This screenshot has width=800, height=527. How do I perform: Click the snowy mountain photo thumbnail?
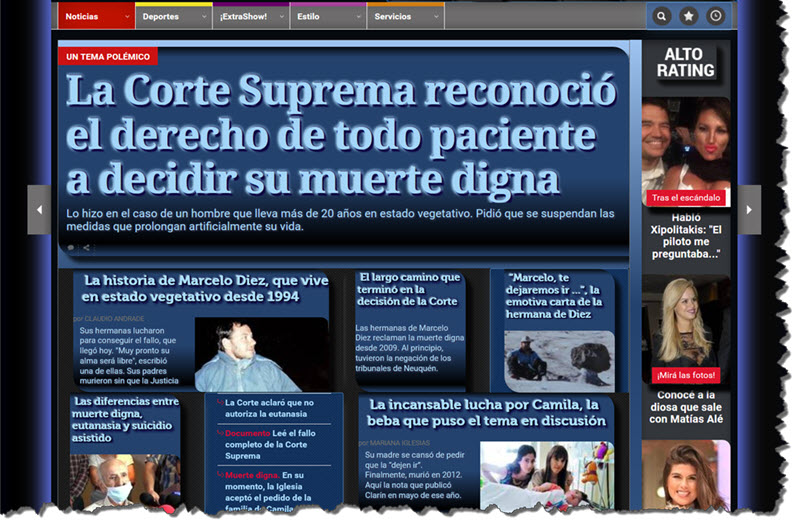559,361
